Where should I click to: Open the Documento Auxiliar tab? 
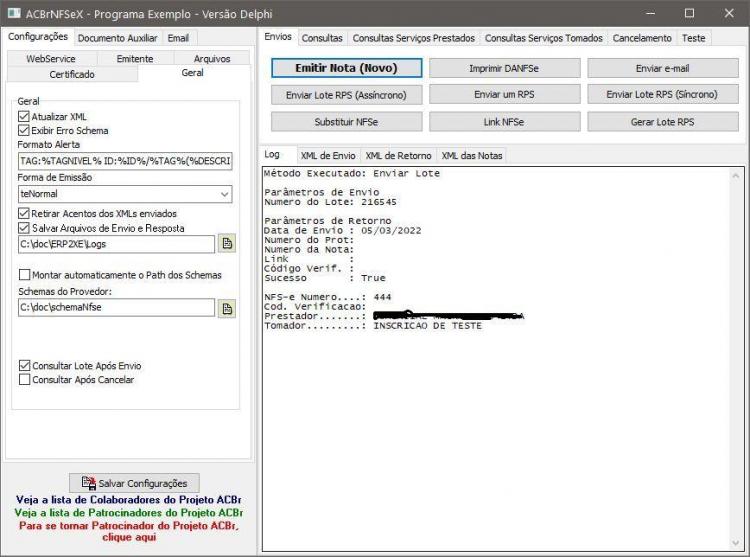coord(117,38)
